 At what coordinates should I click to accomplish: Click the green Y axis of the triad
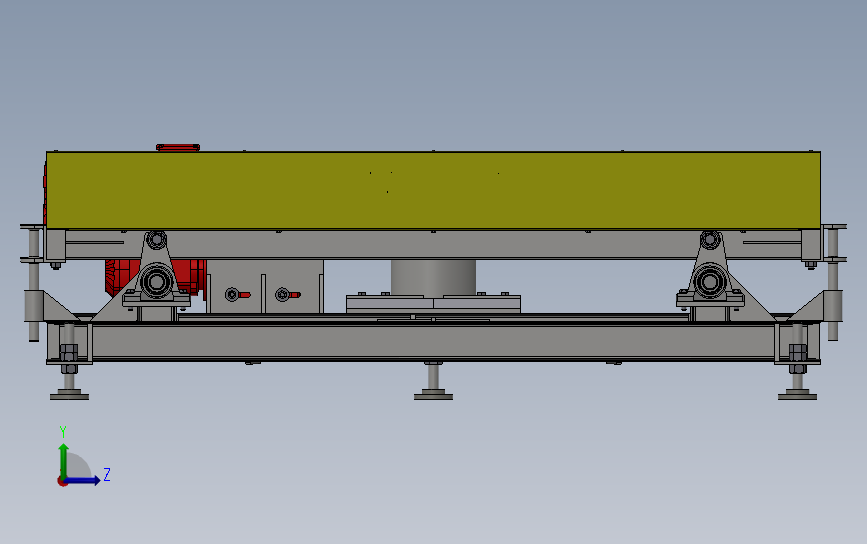tap(64, 460)
